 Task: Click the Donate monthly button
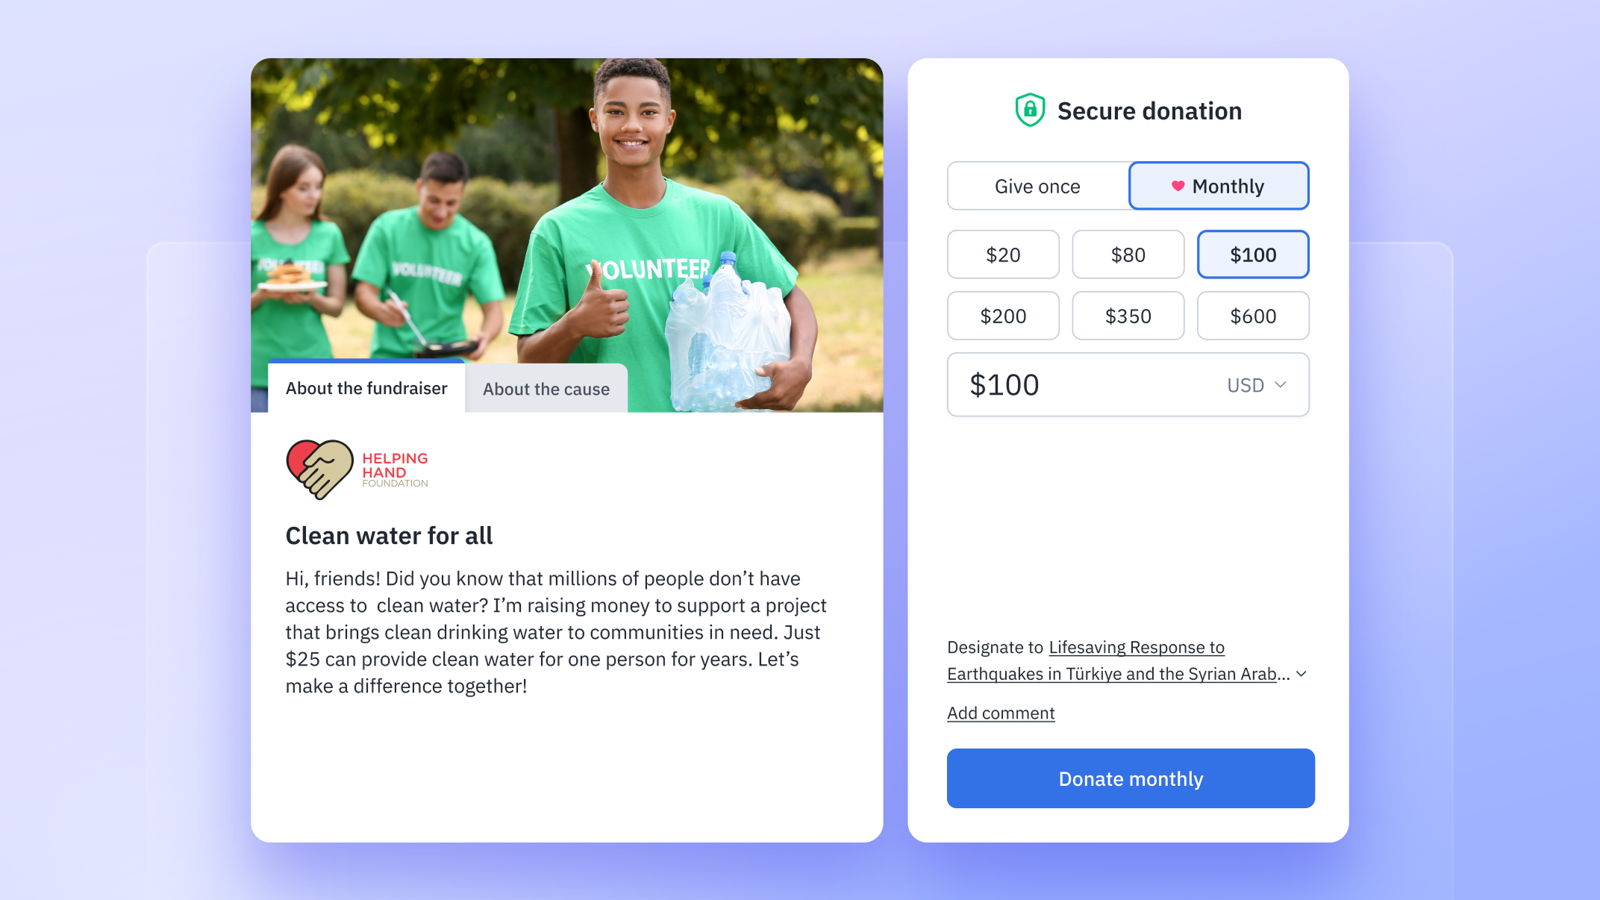pos(1131,779)
